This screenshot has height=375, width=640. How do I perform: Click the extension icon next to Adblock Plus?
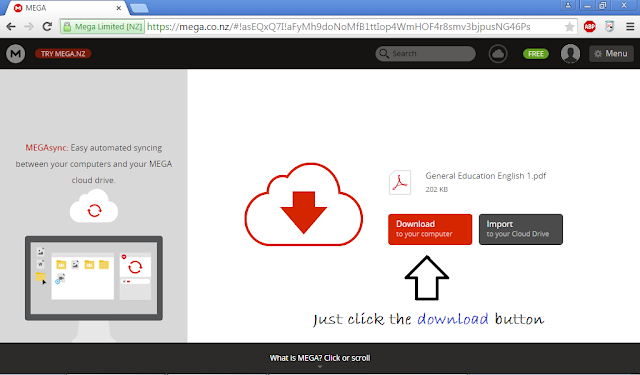point(609,27)
